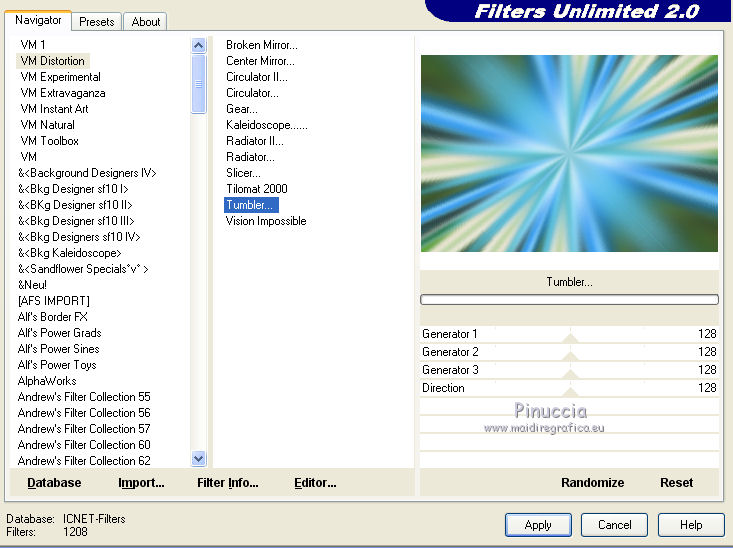Screen dimensions: 733x548
Task: Choose the Radiator filter
Action: [x=250, y=157]
